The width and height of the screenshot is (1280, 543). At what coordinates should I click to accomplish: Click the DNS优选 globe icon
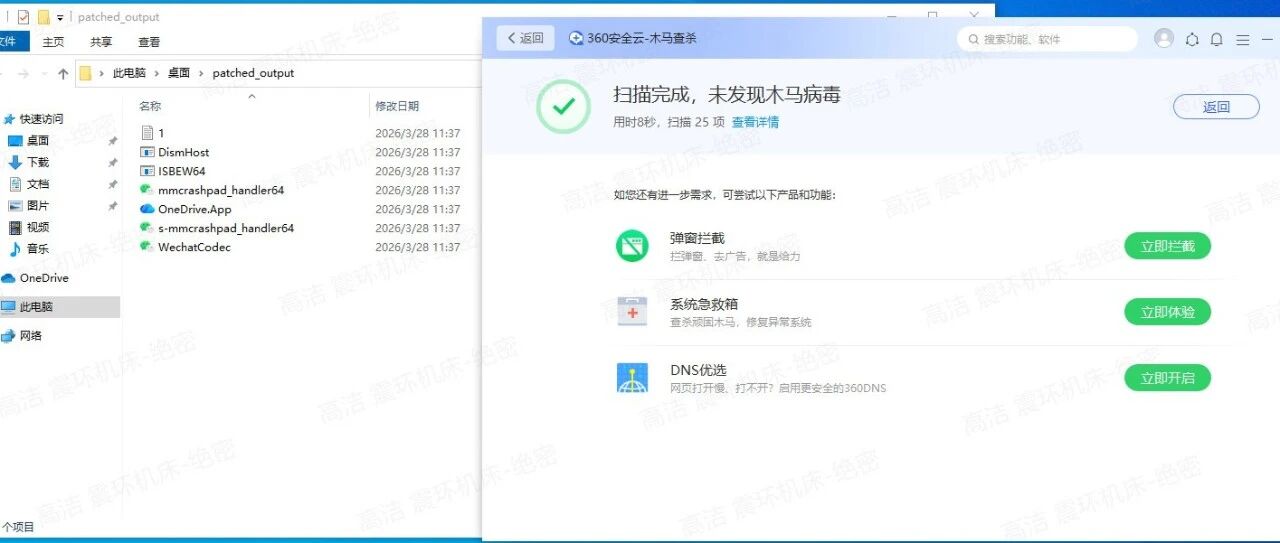[632, 378]
